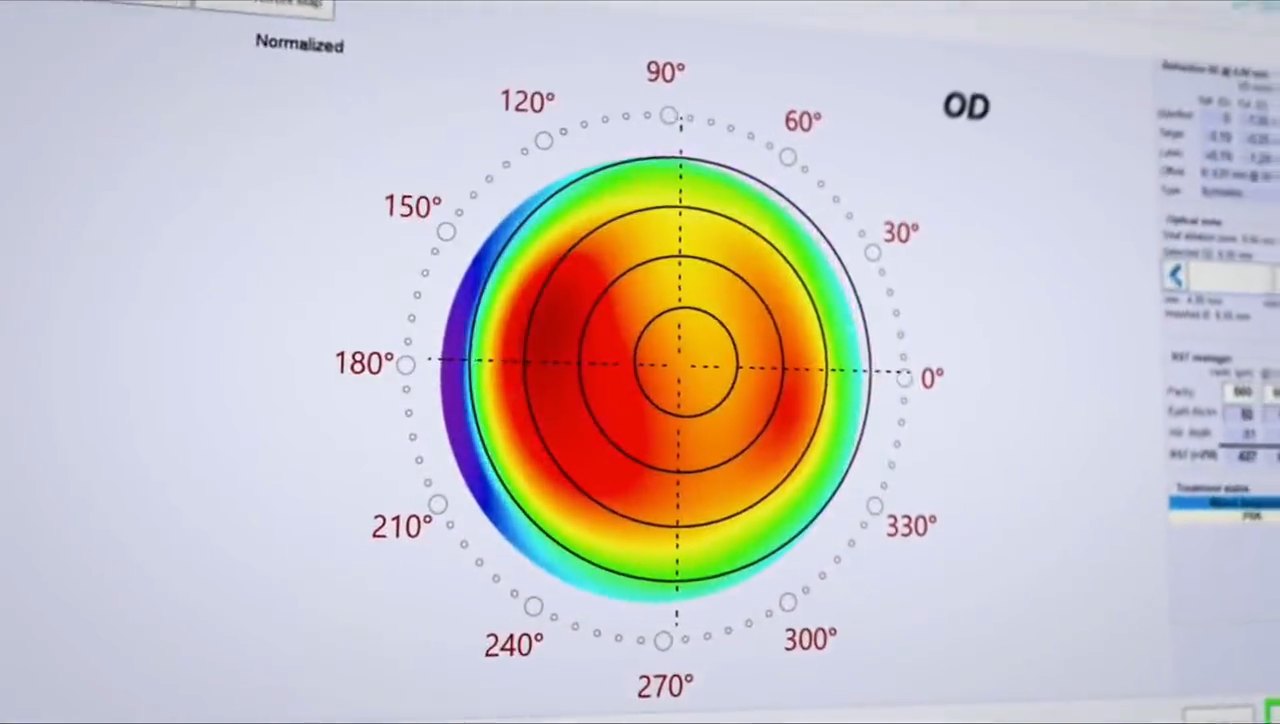Select the large ring marker below 90°
1280x724 pixels.
(669, 115)
